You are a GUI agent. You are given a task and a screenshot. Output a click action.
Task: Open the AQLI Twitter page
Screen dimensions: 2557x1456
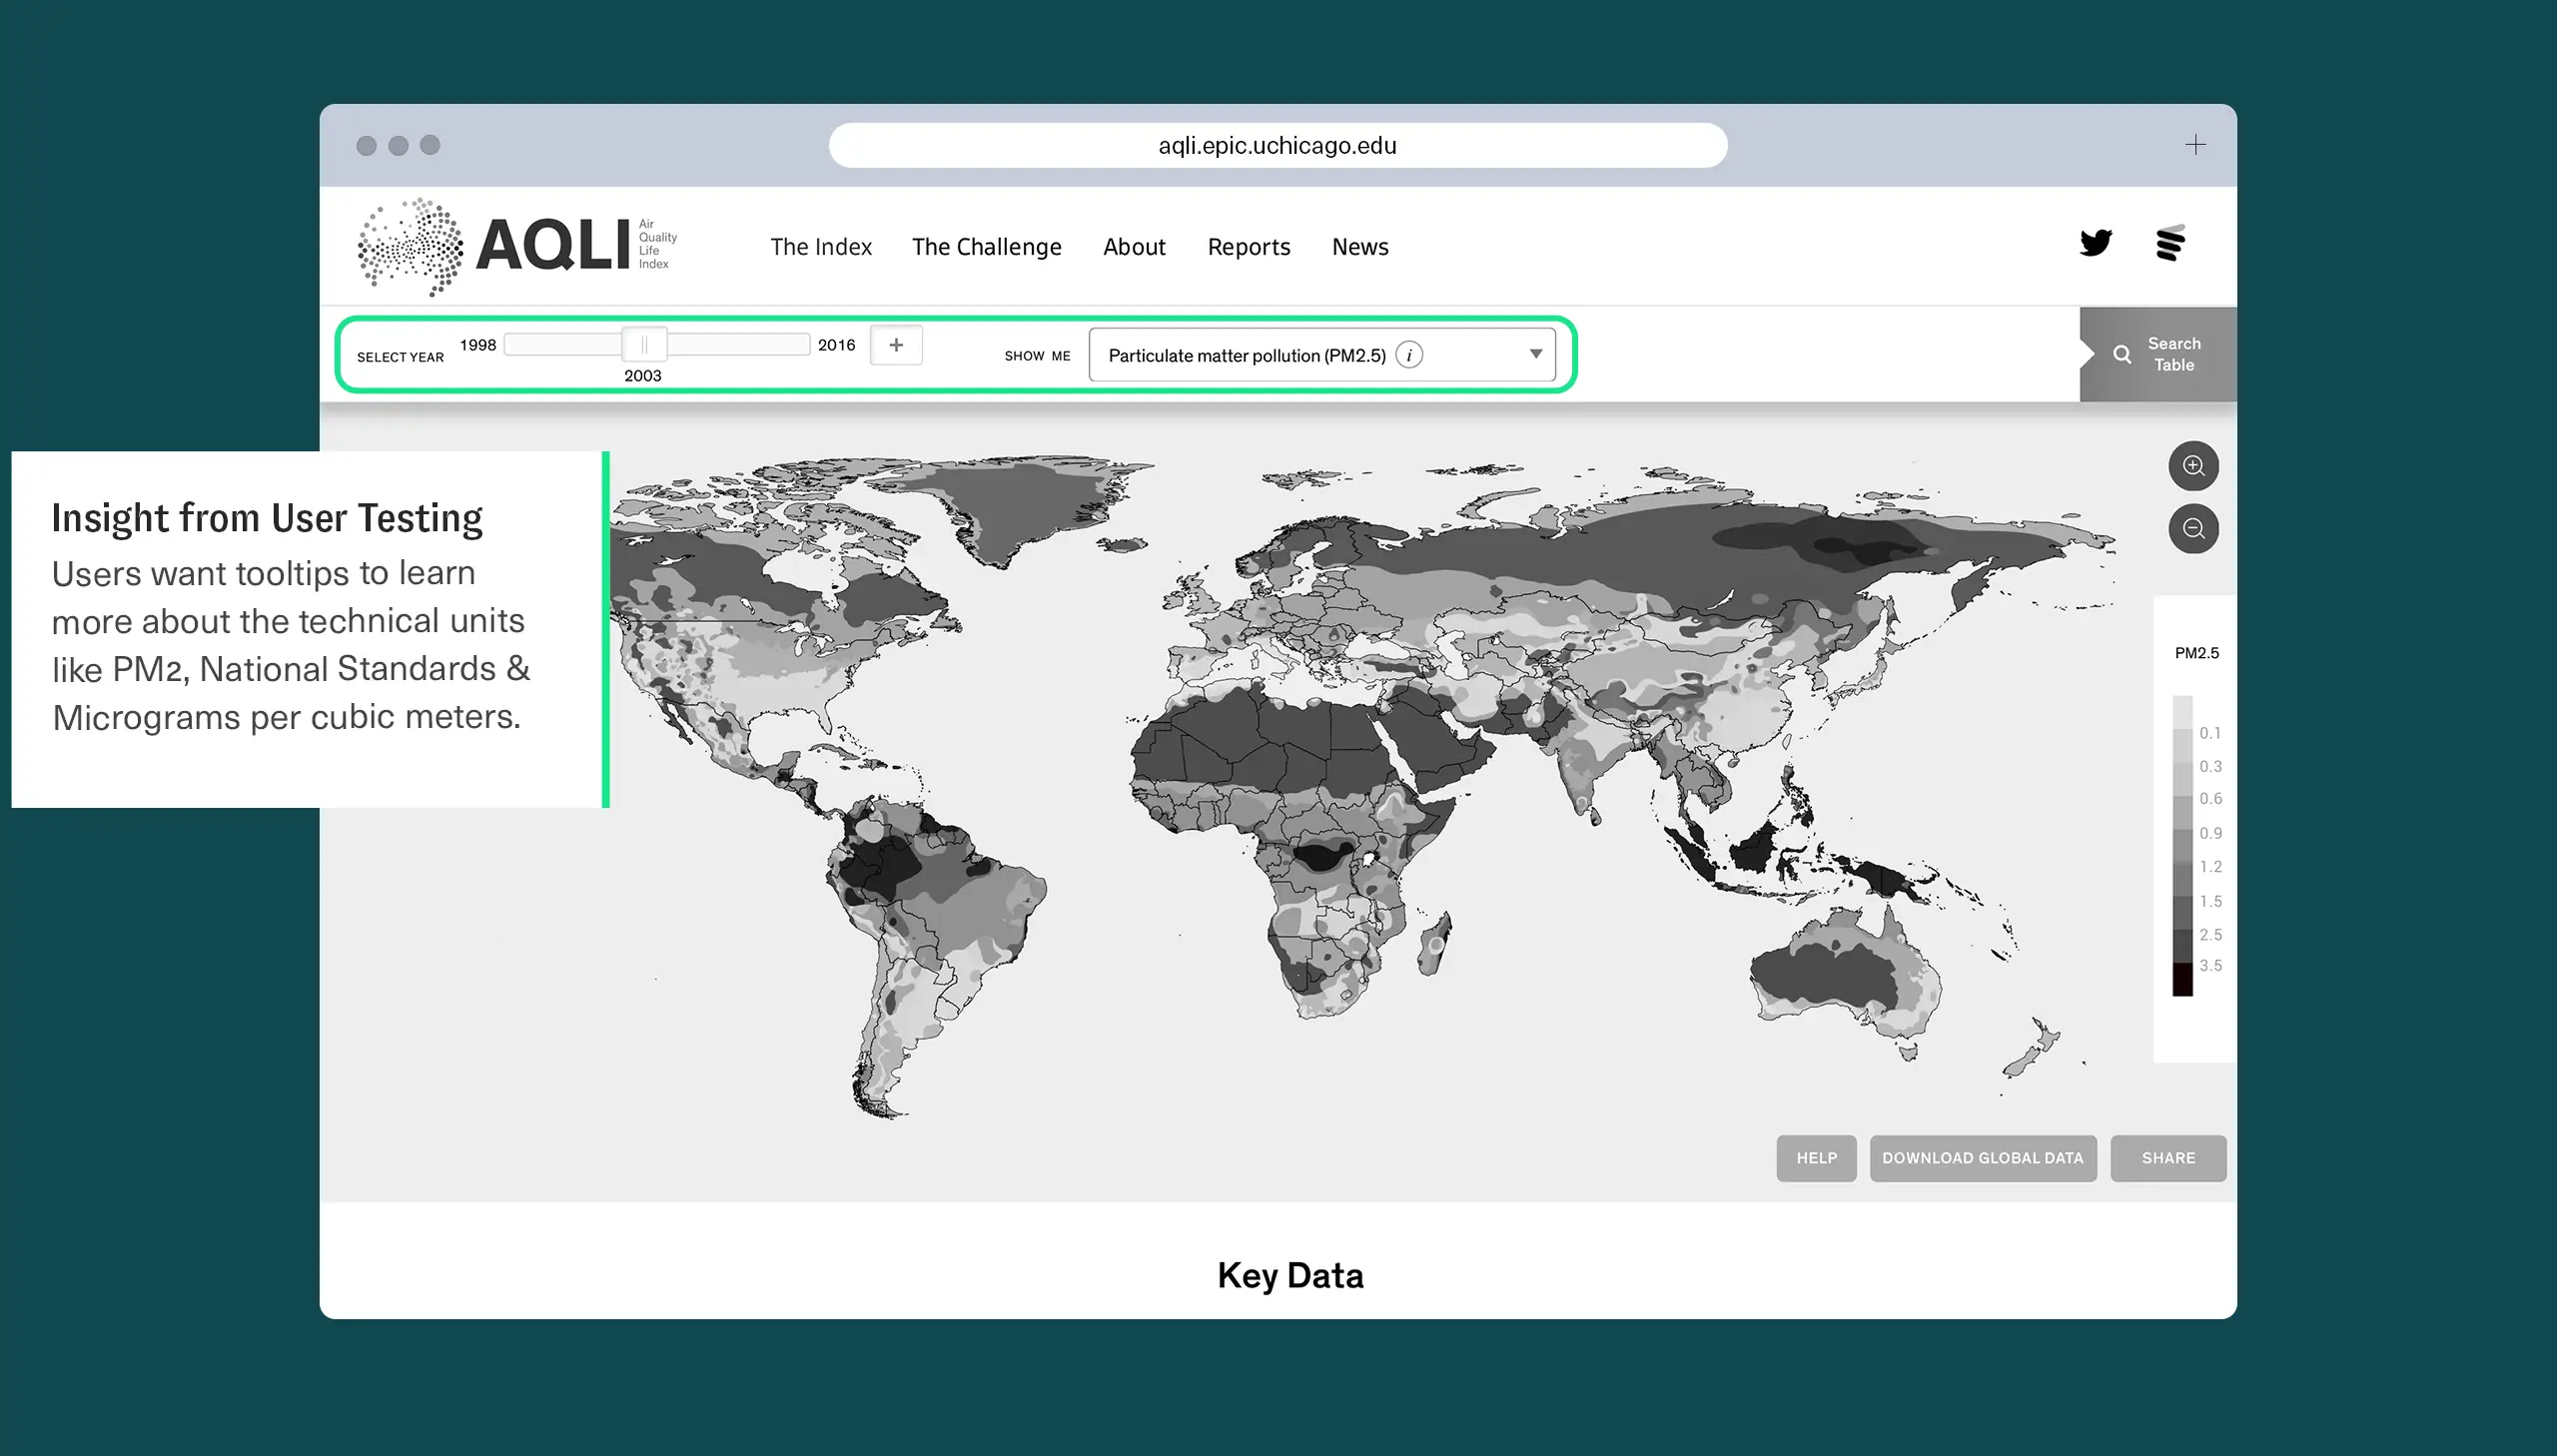click(x=2095, y=243)
